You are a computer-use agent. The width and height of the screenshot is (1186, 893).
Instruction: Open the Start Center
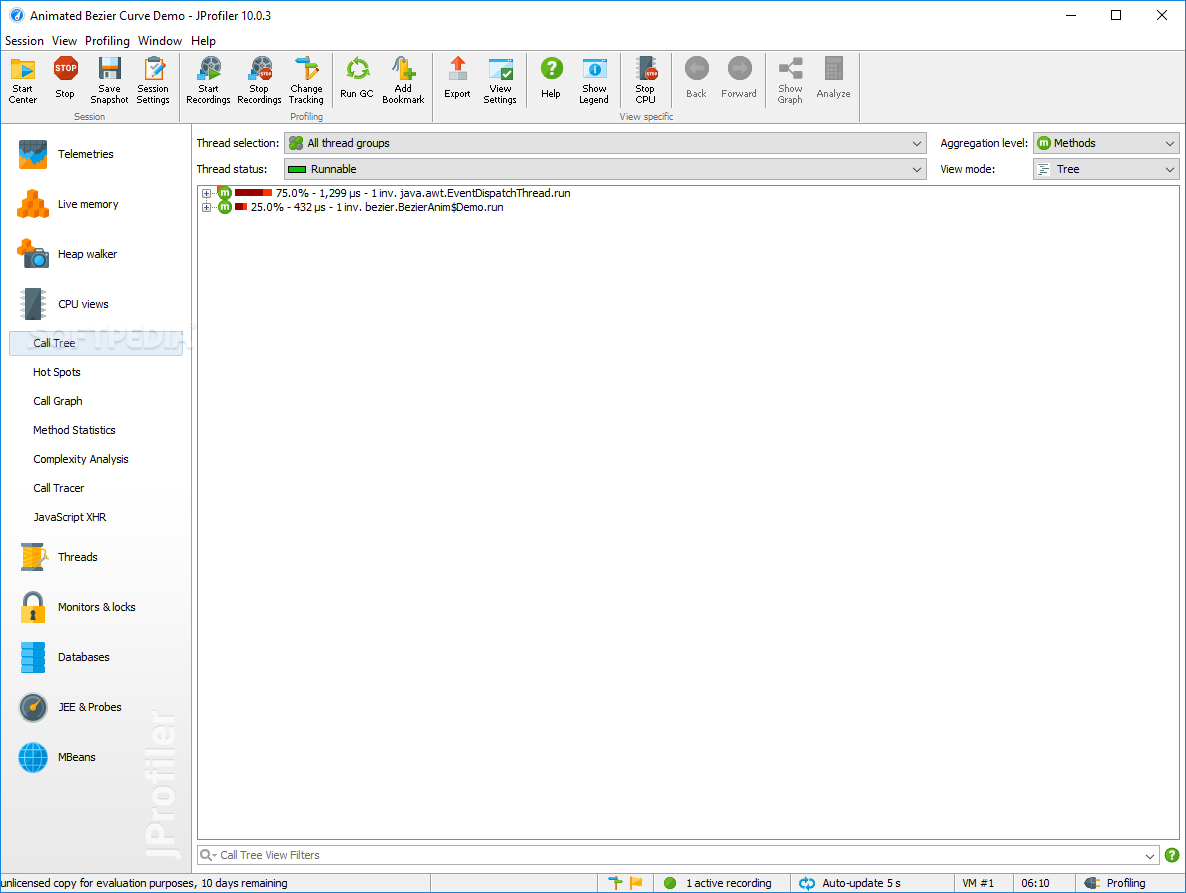point(23,80)
